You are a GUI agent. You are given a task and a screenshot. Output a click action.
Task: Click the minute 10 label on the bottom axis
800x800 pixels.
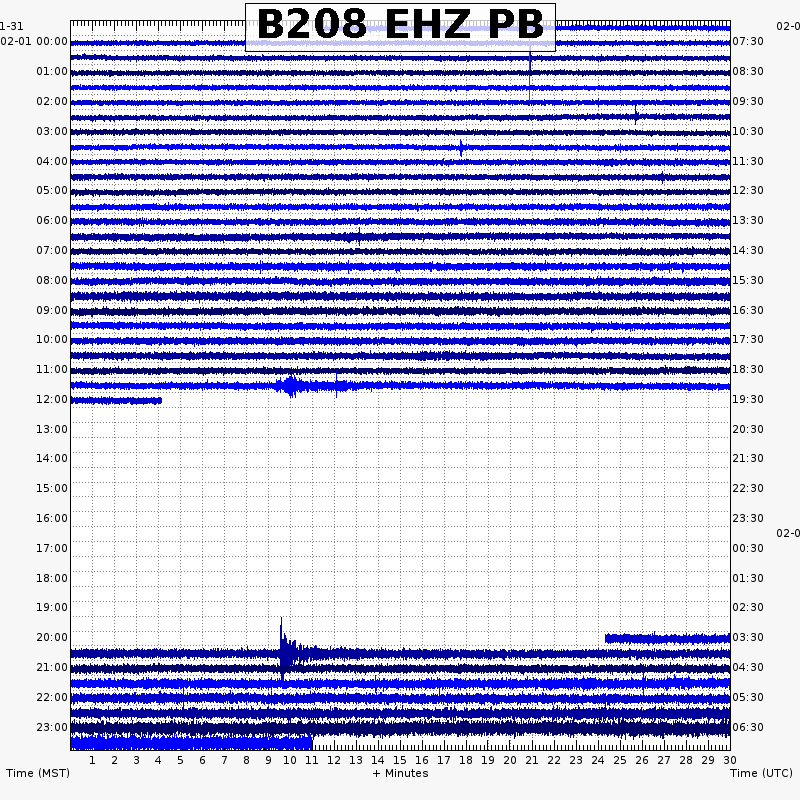point(290,760)
